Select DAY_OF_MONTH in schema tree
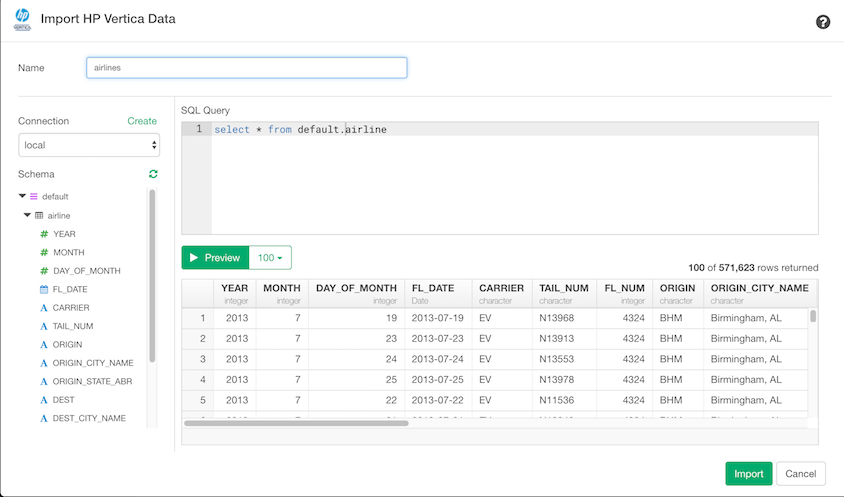 point(87,271)
